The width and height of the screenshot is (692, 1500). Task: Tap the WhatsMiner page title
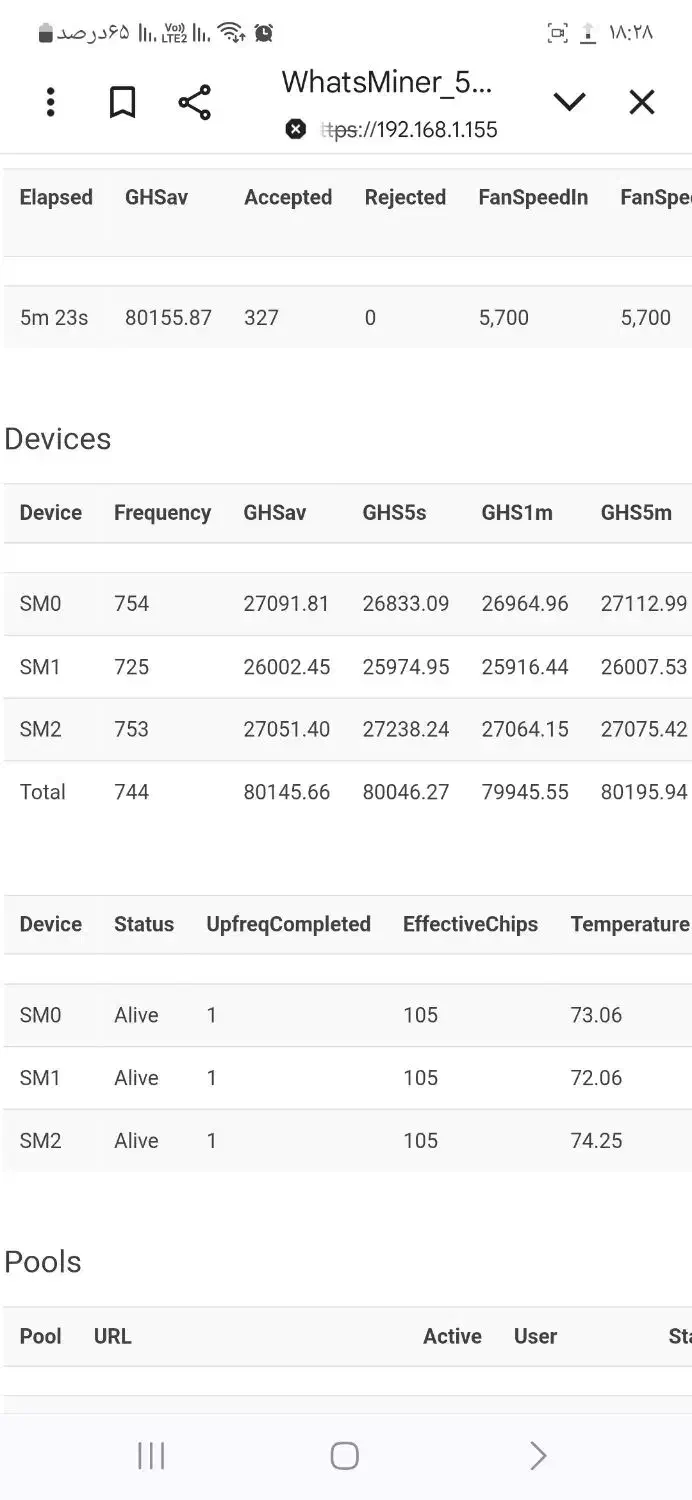(x=386, y=82)
